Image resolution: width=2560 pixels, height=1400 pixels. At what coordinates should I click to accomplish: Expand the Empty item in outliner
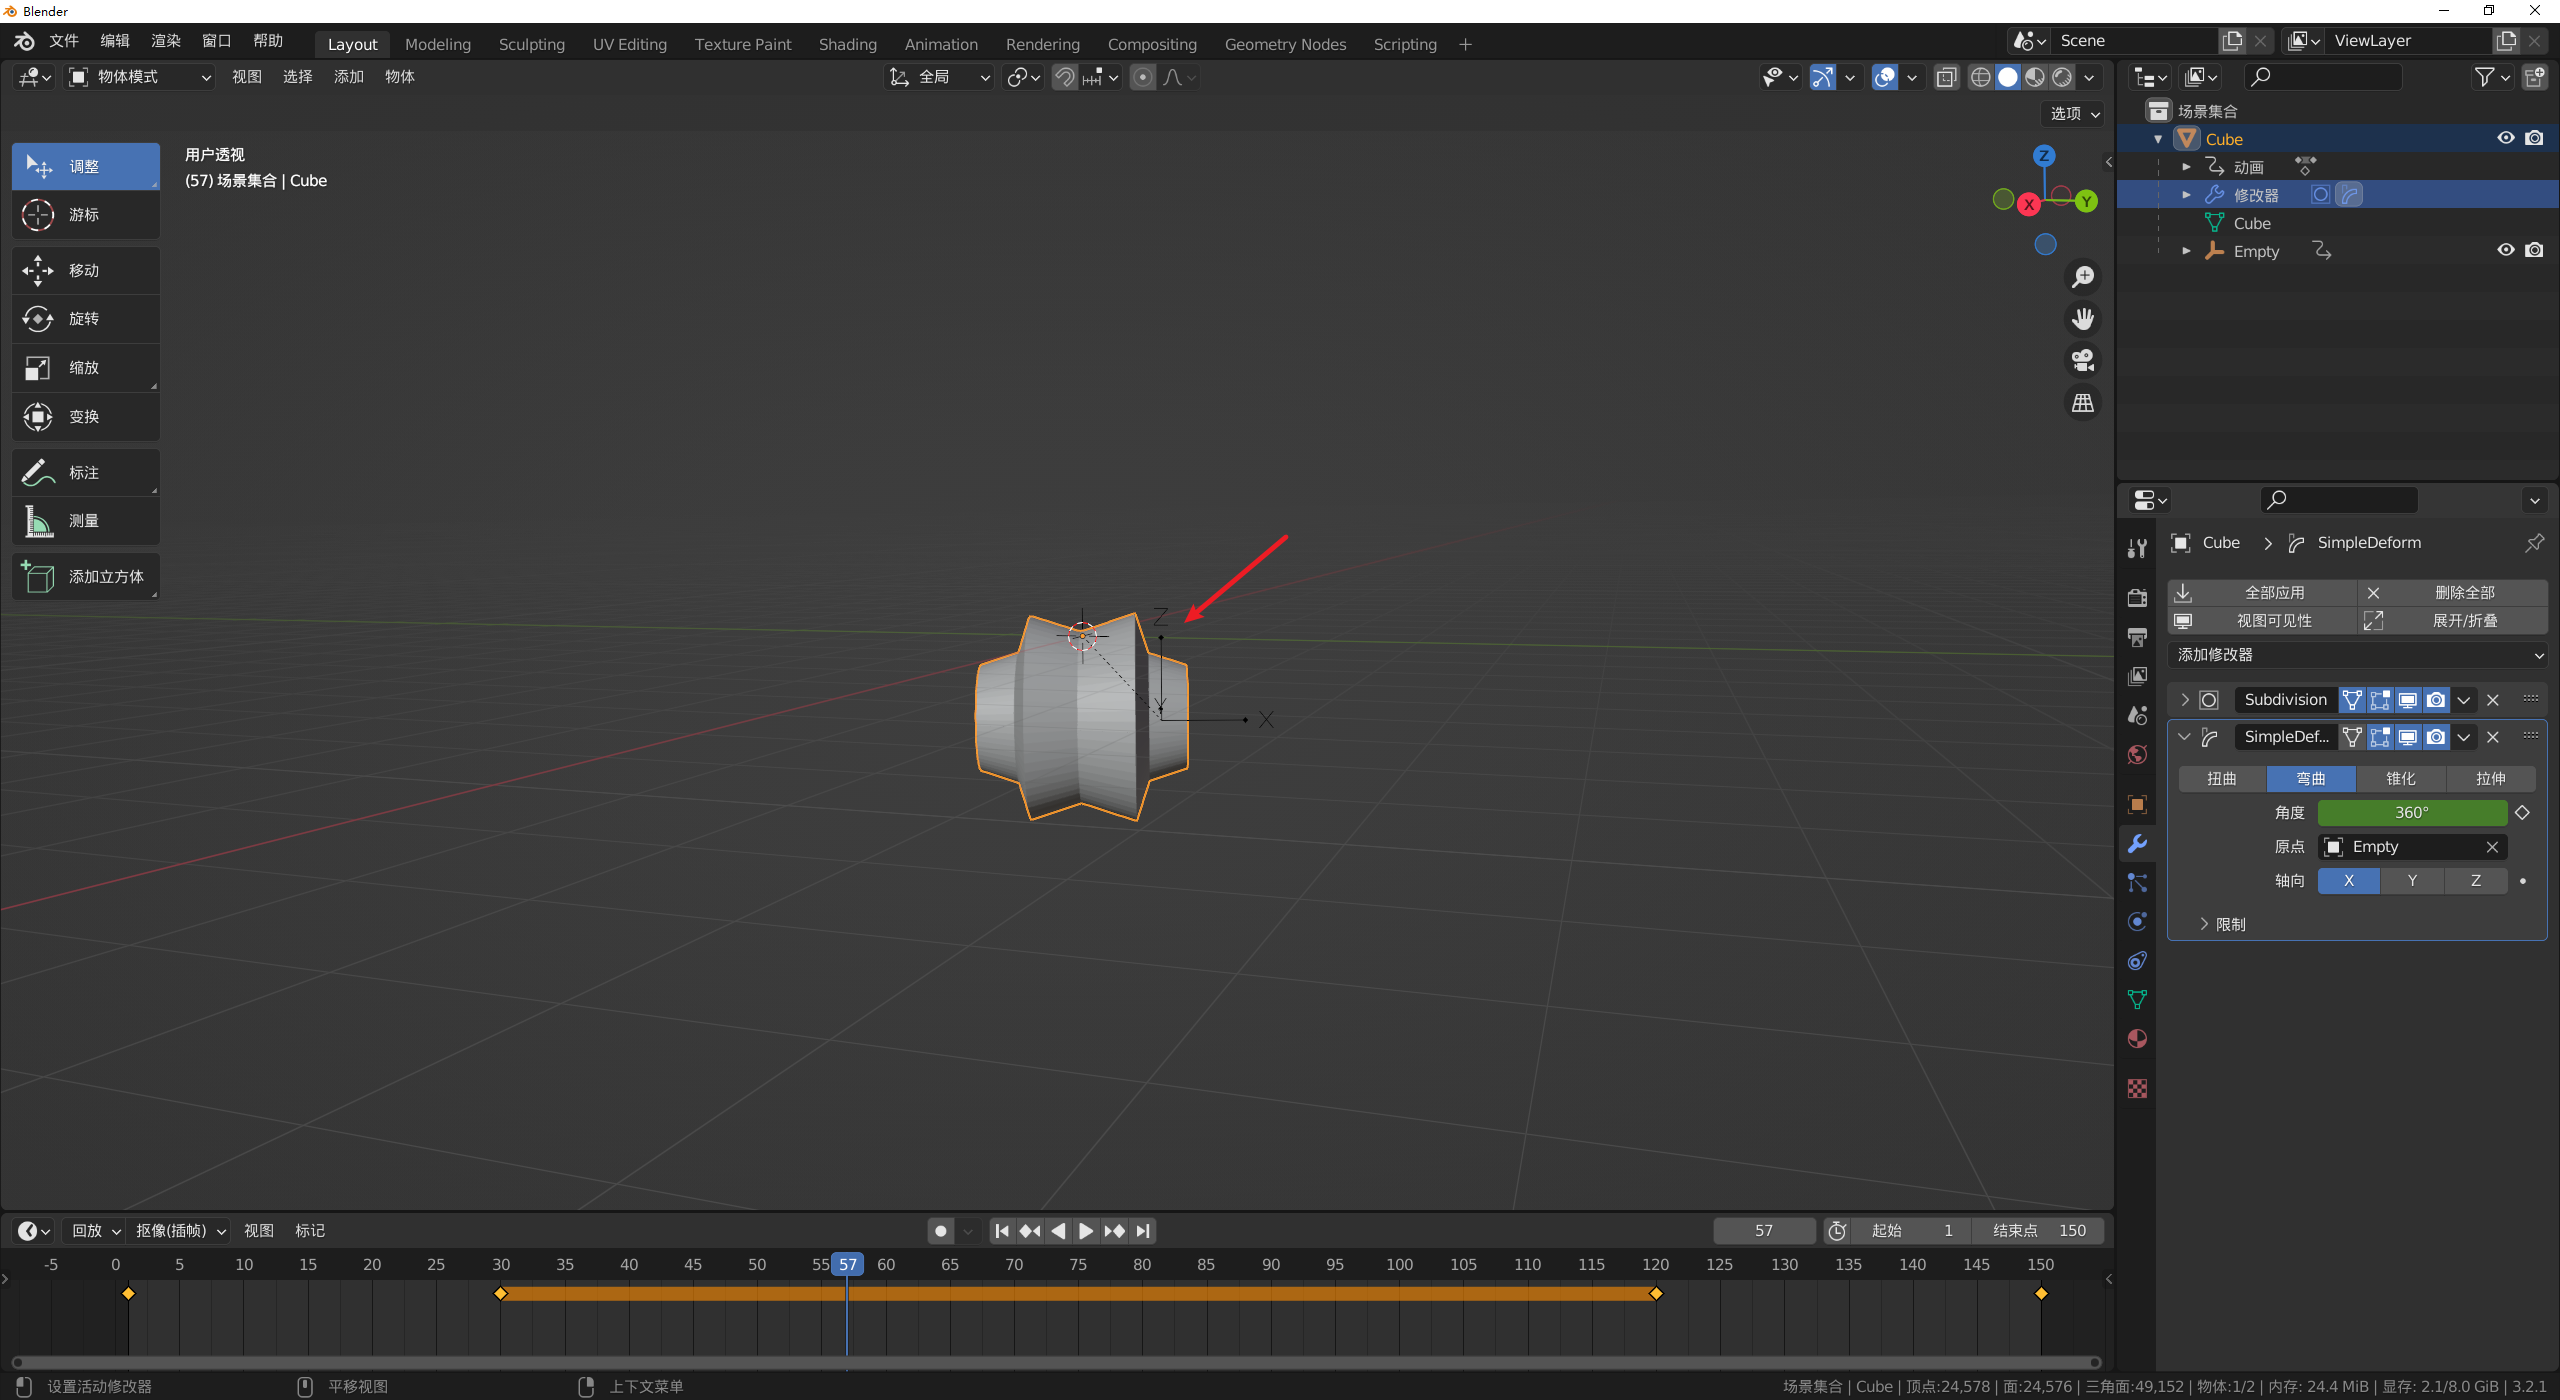tap(2186, 251)
